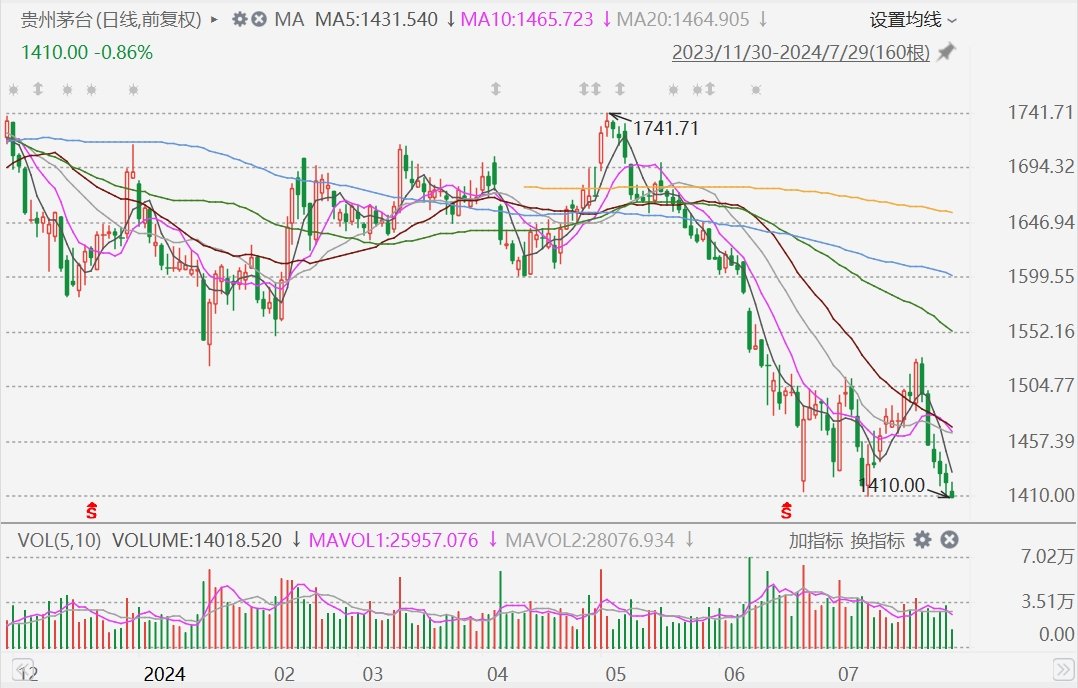This screenshot has height=688, width=1078.
Task: Close the VOL indicator panel
Action: (x=949, y=540)
